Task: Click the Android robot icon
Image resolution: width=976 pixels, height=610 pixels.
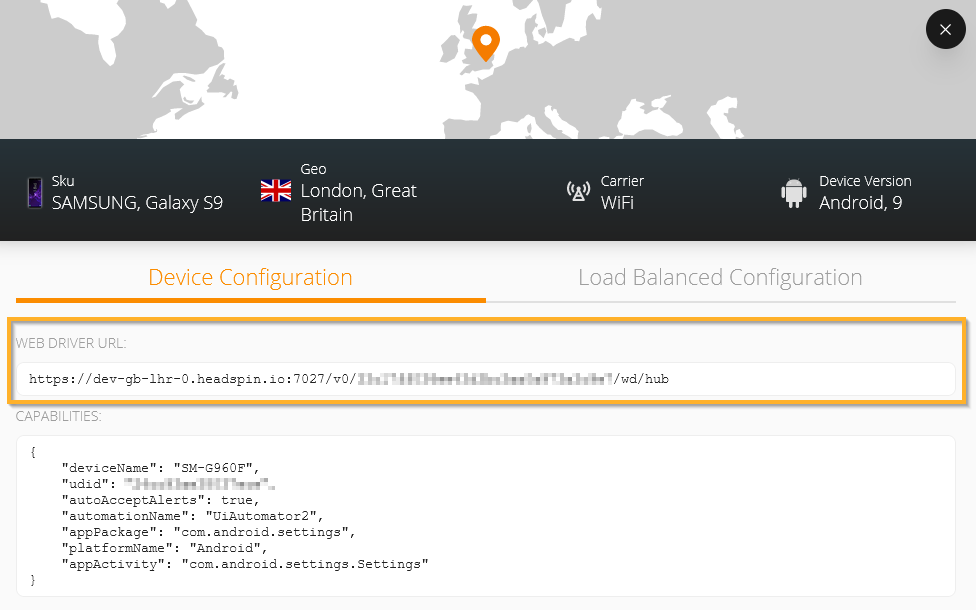Action: [x=794, y=193]
